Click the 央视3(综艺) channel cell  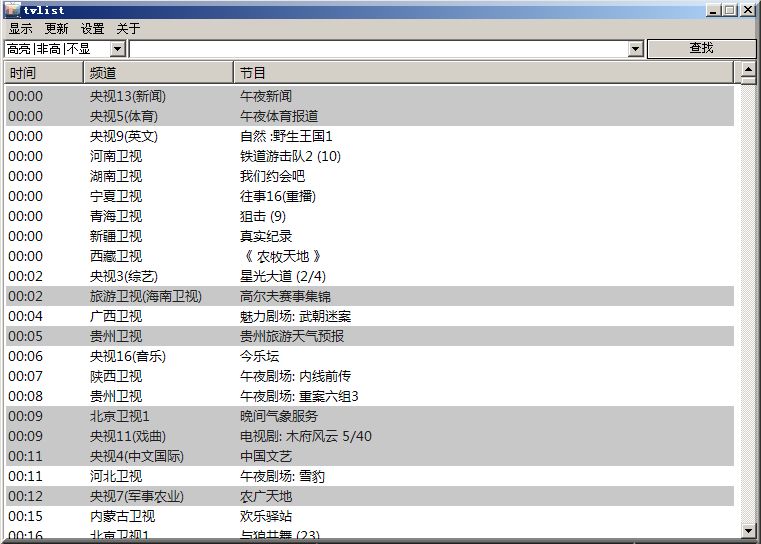click(124, 276)
